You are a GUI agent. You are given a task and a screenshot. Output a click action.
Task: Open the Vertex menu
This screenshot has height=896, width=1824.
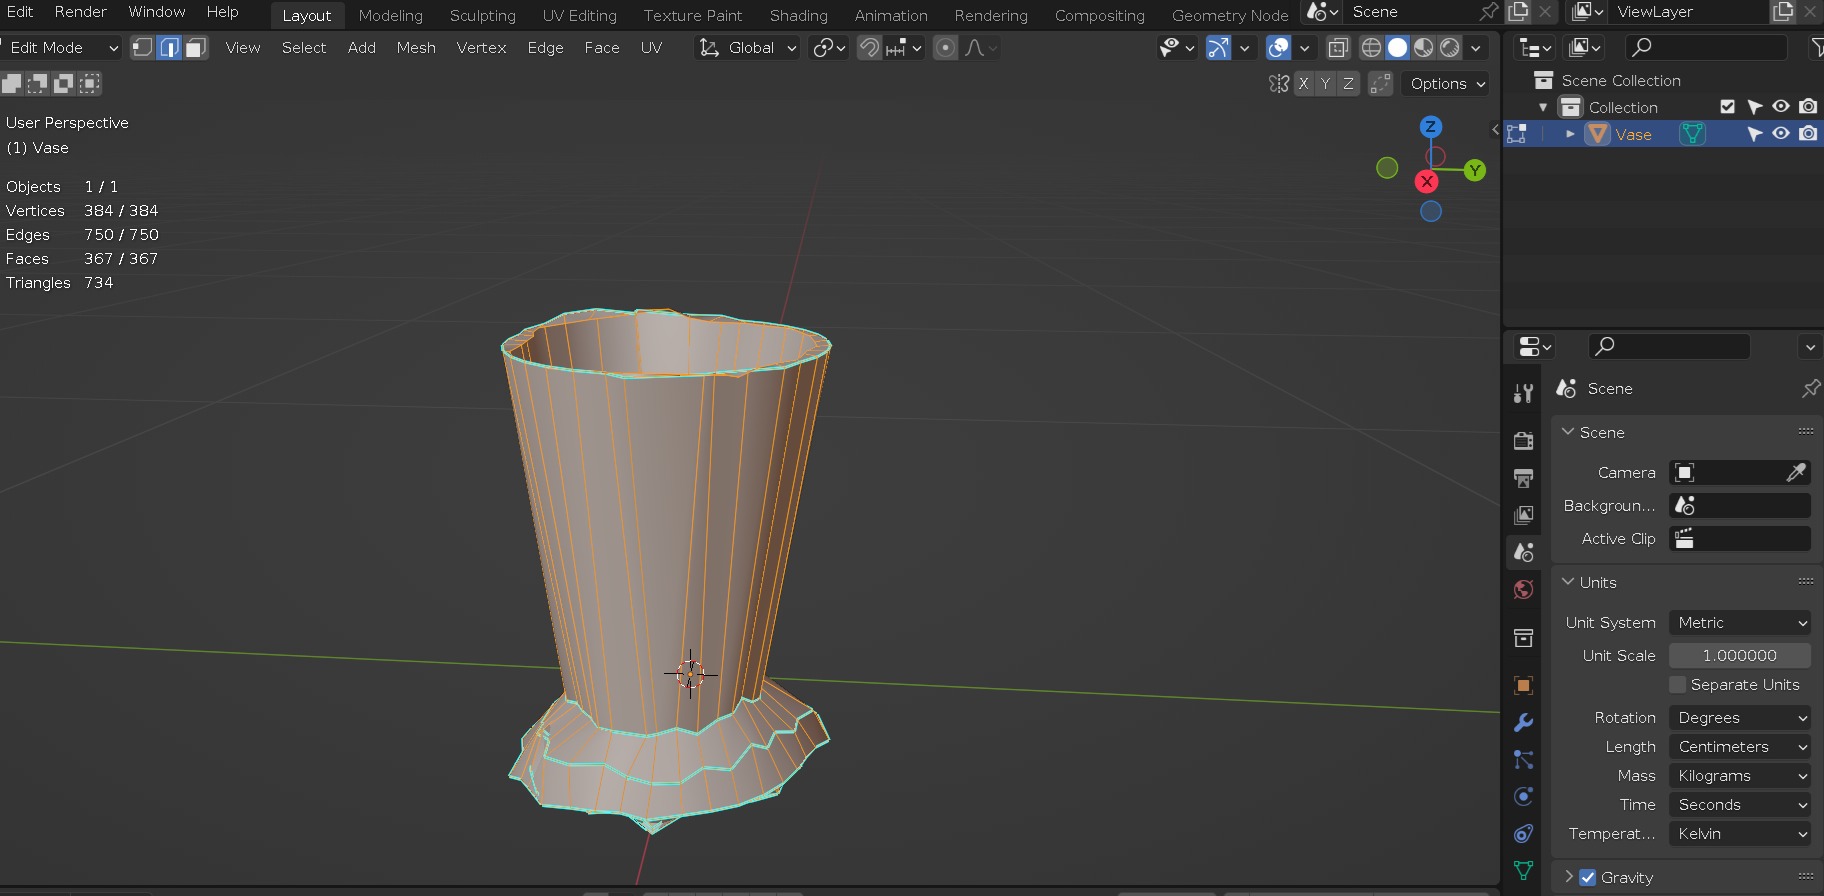(481, 48)
